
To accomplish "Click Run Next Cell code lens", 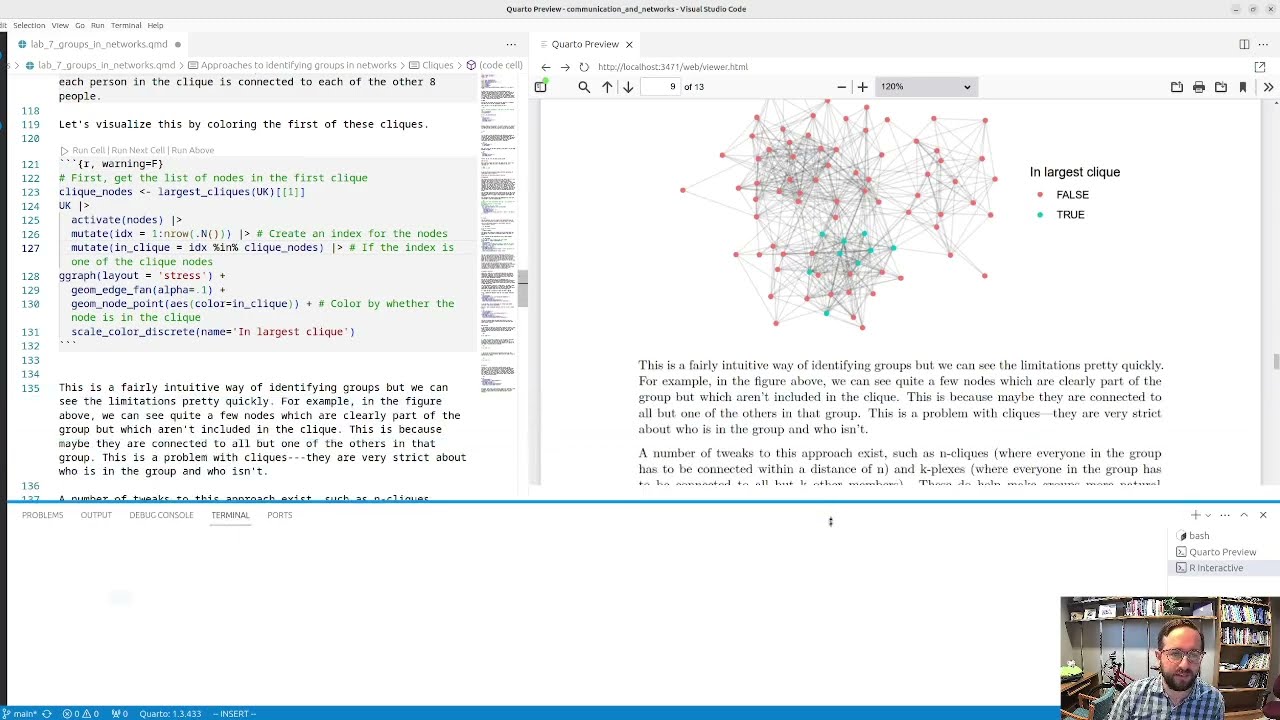I will [139, 150].
